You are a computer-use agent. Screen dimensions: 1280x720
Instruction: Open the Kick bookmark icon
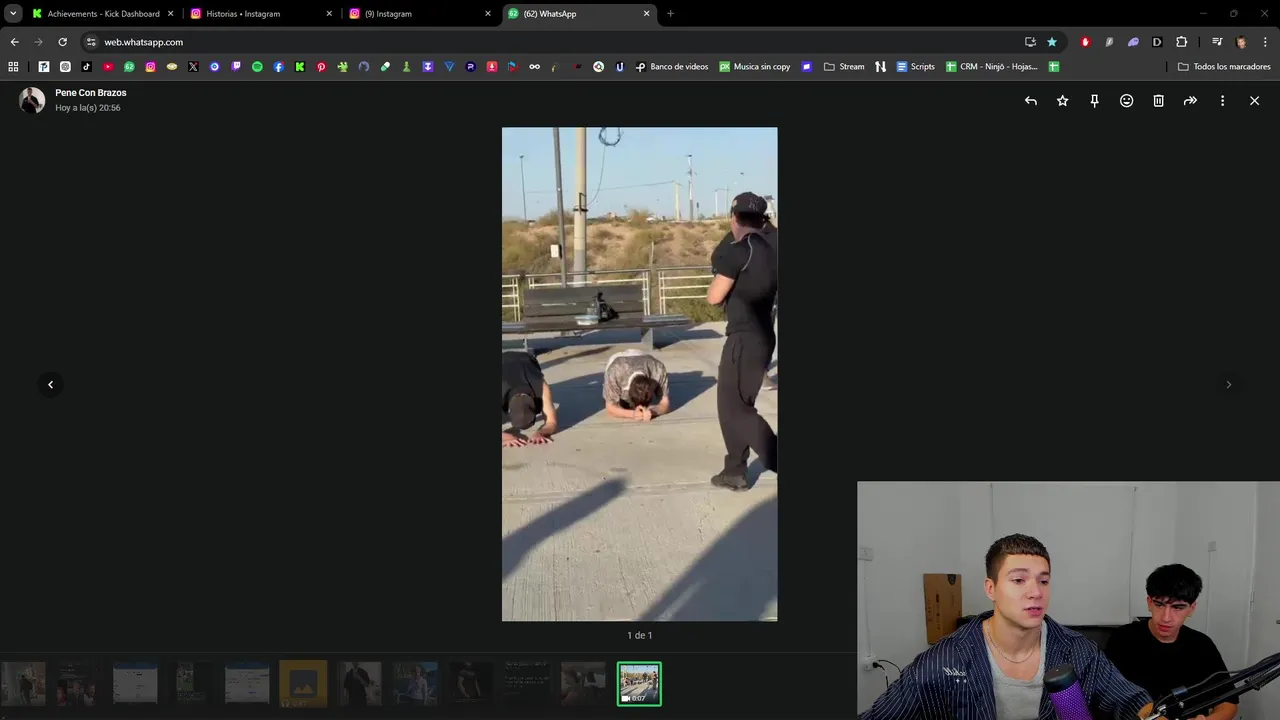click(300, 67)
